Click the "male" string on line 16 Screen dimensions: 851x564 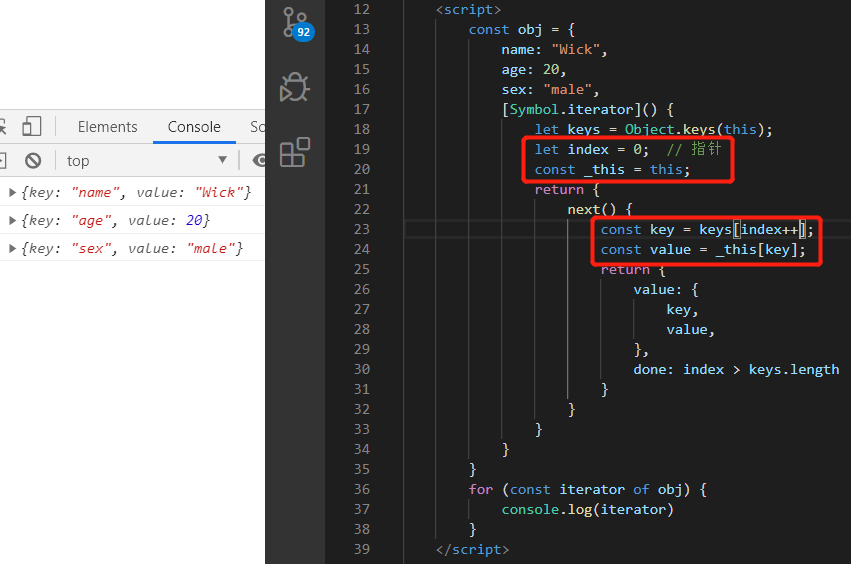pos(568,90)
